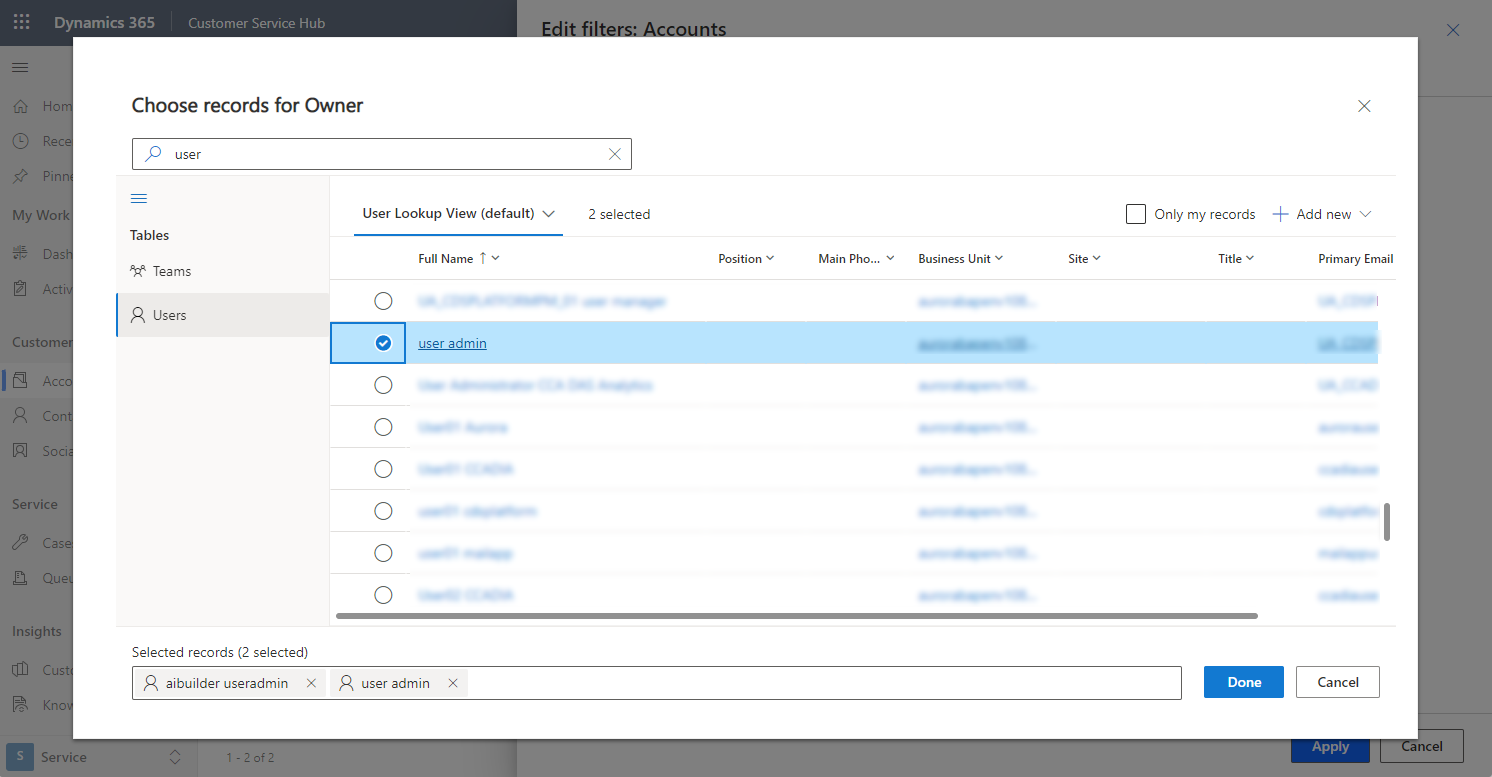Enable the Only my records checkbox
This screenshot has width=1492, height=777.
(1136, 213)
